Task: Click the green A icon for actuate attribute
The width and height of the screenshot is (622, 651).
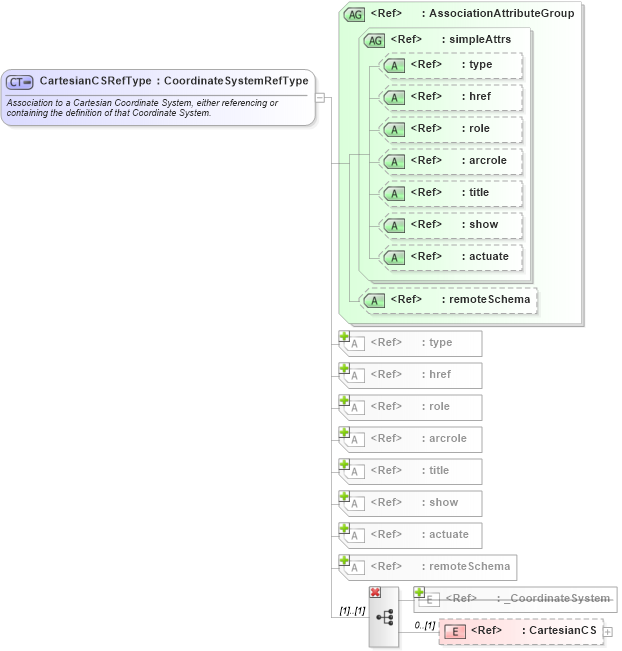Action: (x=394, y=257)
